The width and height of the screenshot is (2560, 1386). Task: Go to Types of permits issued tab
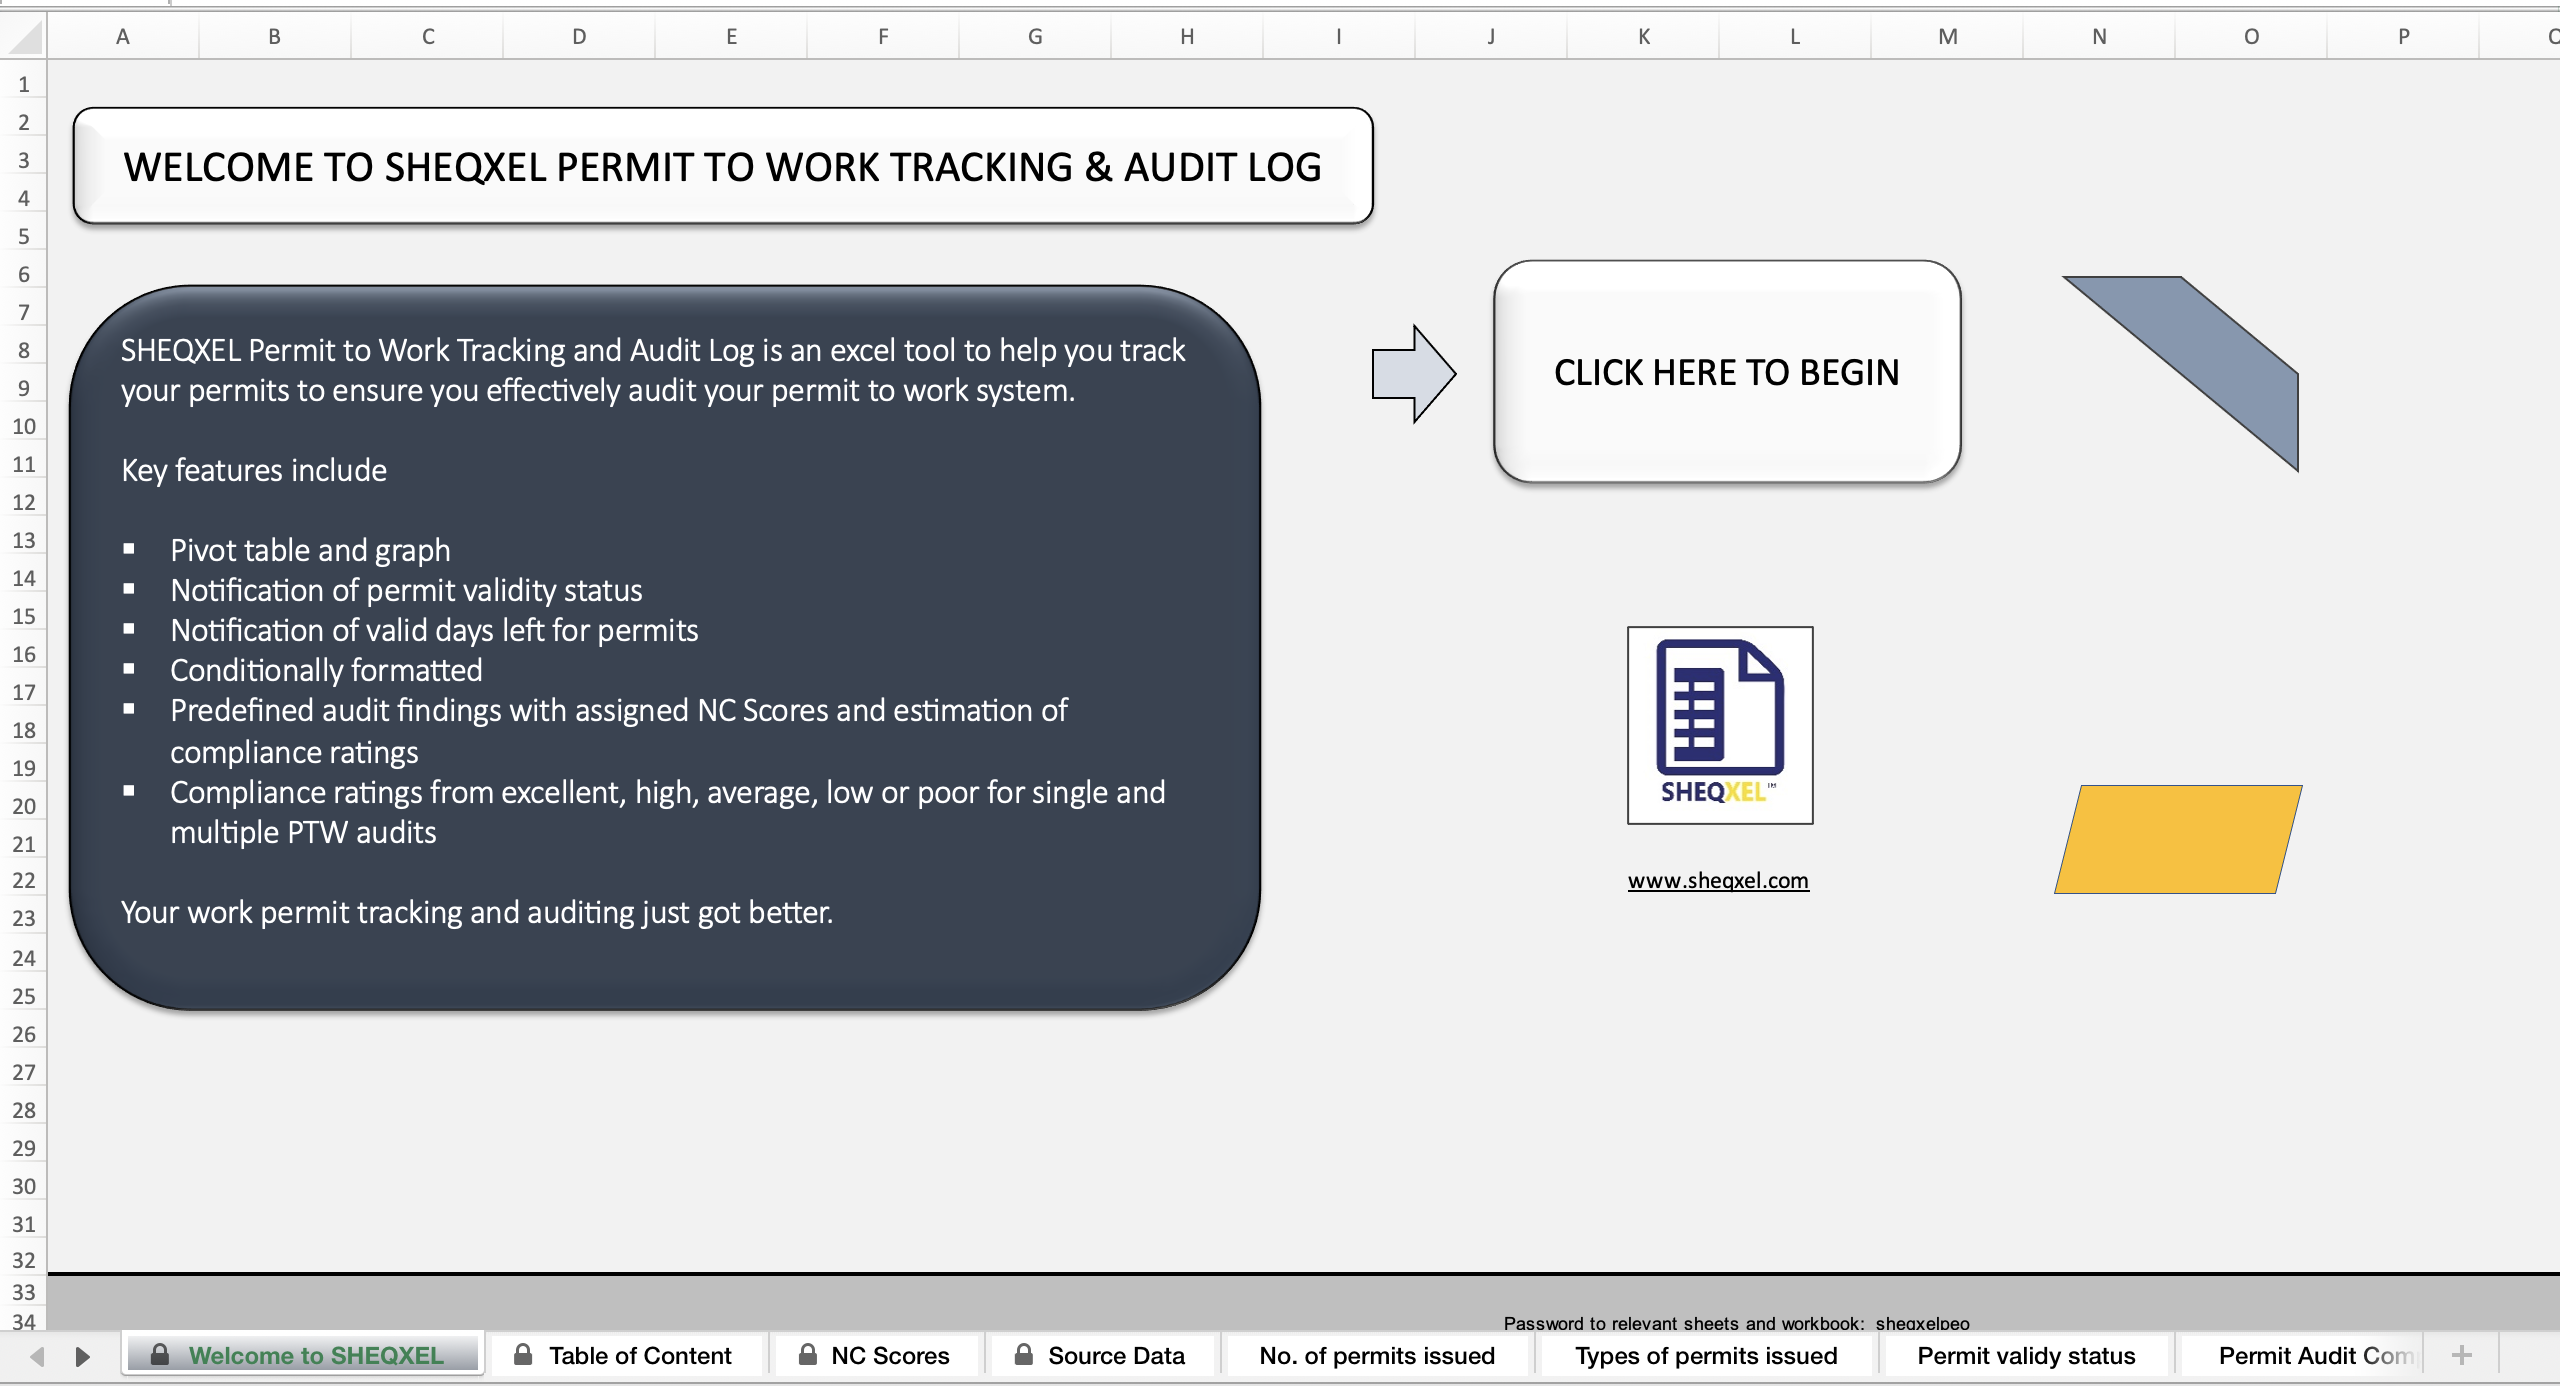[1706, 1356]
